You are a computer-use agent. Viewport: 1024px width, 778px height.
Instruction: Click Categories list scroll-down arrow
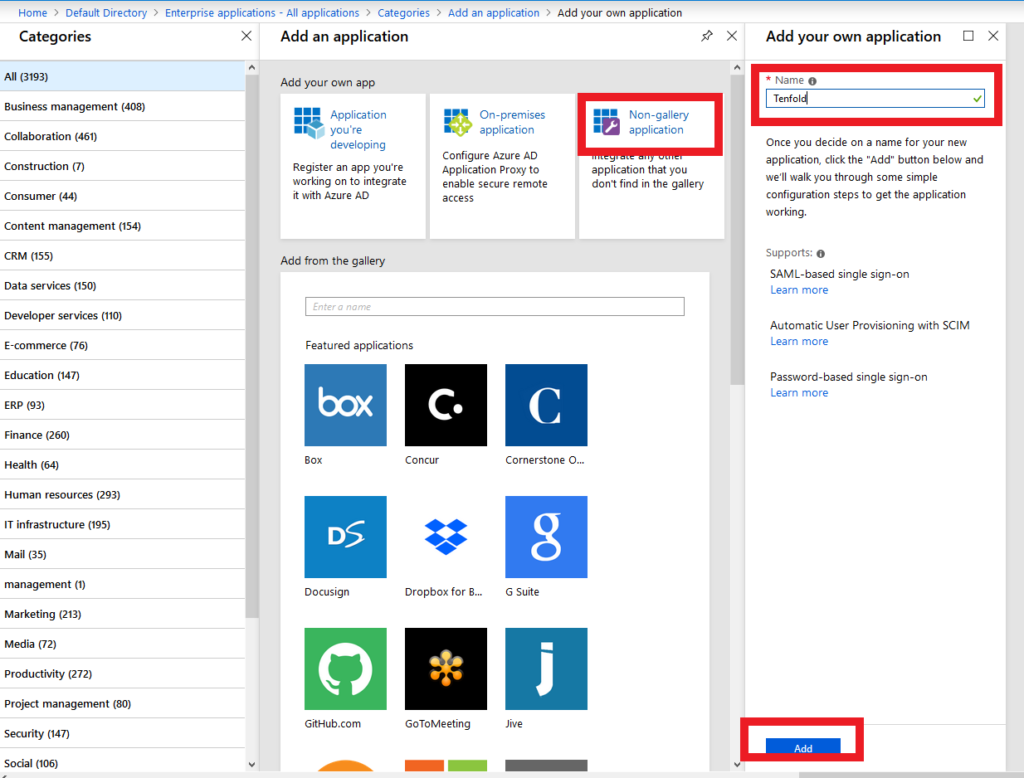click(252, 764)
